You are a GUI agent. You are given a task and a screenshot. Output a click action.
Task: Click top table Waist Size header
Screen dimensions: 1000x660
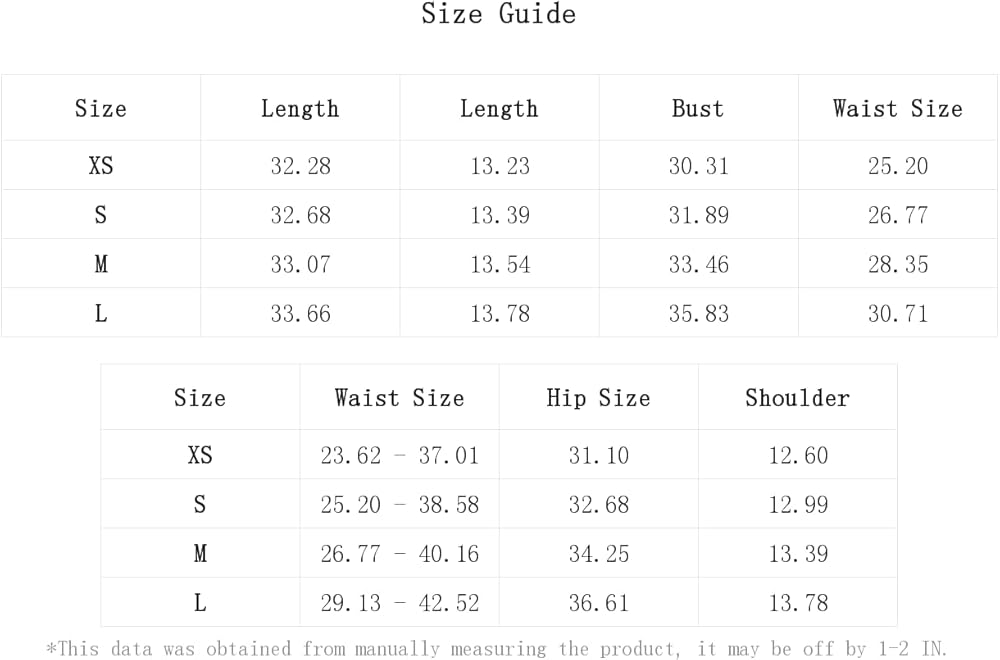click(x=897, y=108)
